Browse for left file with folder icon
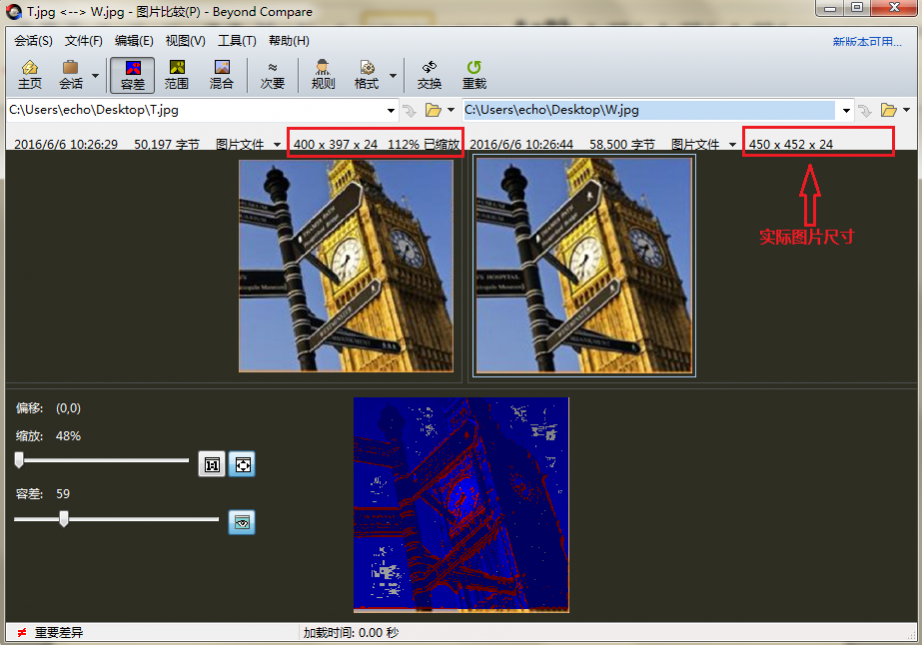The image size is (922, 645). 433,110
